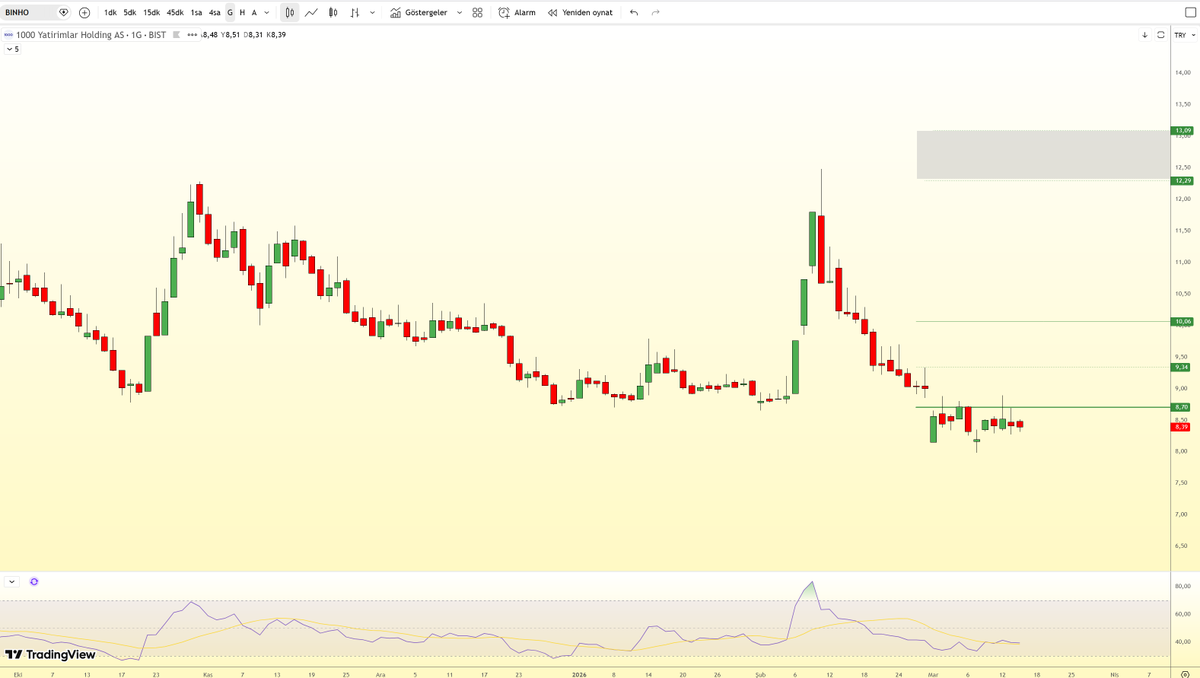The height and width of the screenshot is (678, 1200).
Task: Select the candlestick chart style
Action: (333, 13)
